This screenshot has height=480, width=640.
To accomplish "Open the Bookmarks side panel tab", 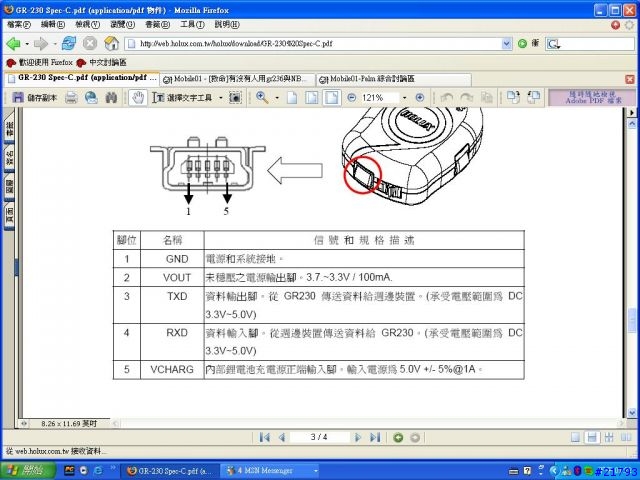I will tap(9, 129).
